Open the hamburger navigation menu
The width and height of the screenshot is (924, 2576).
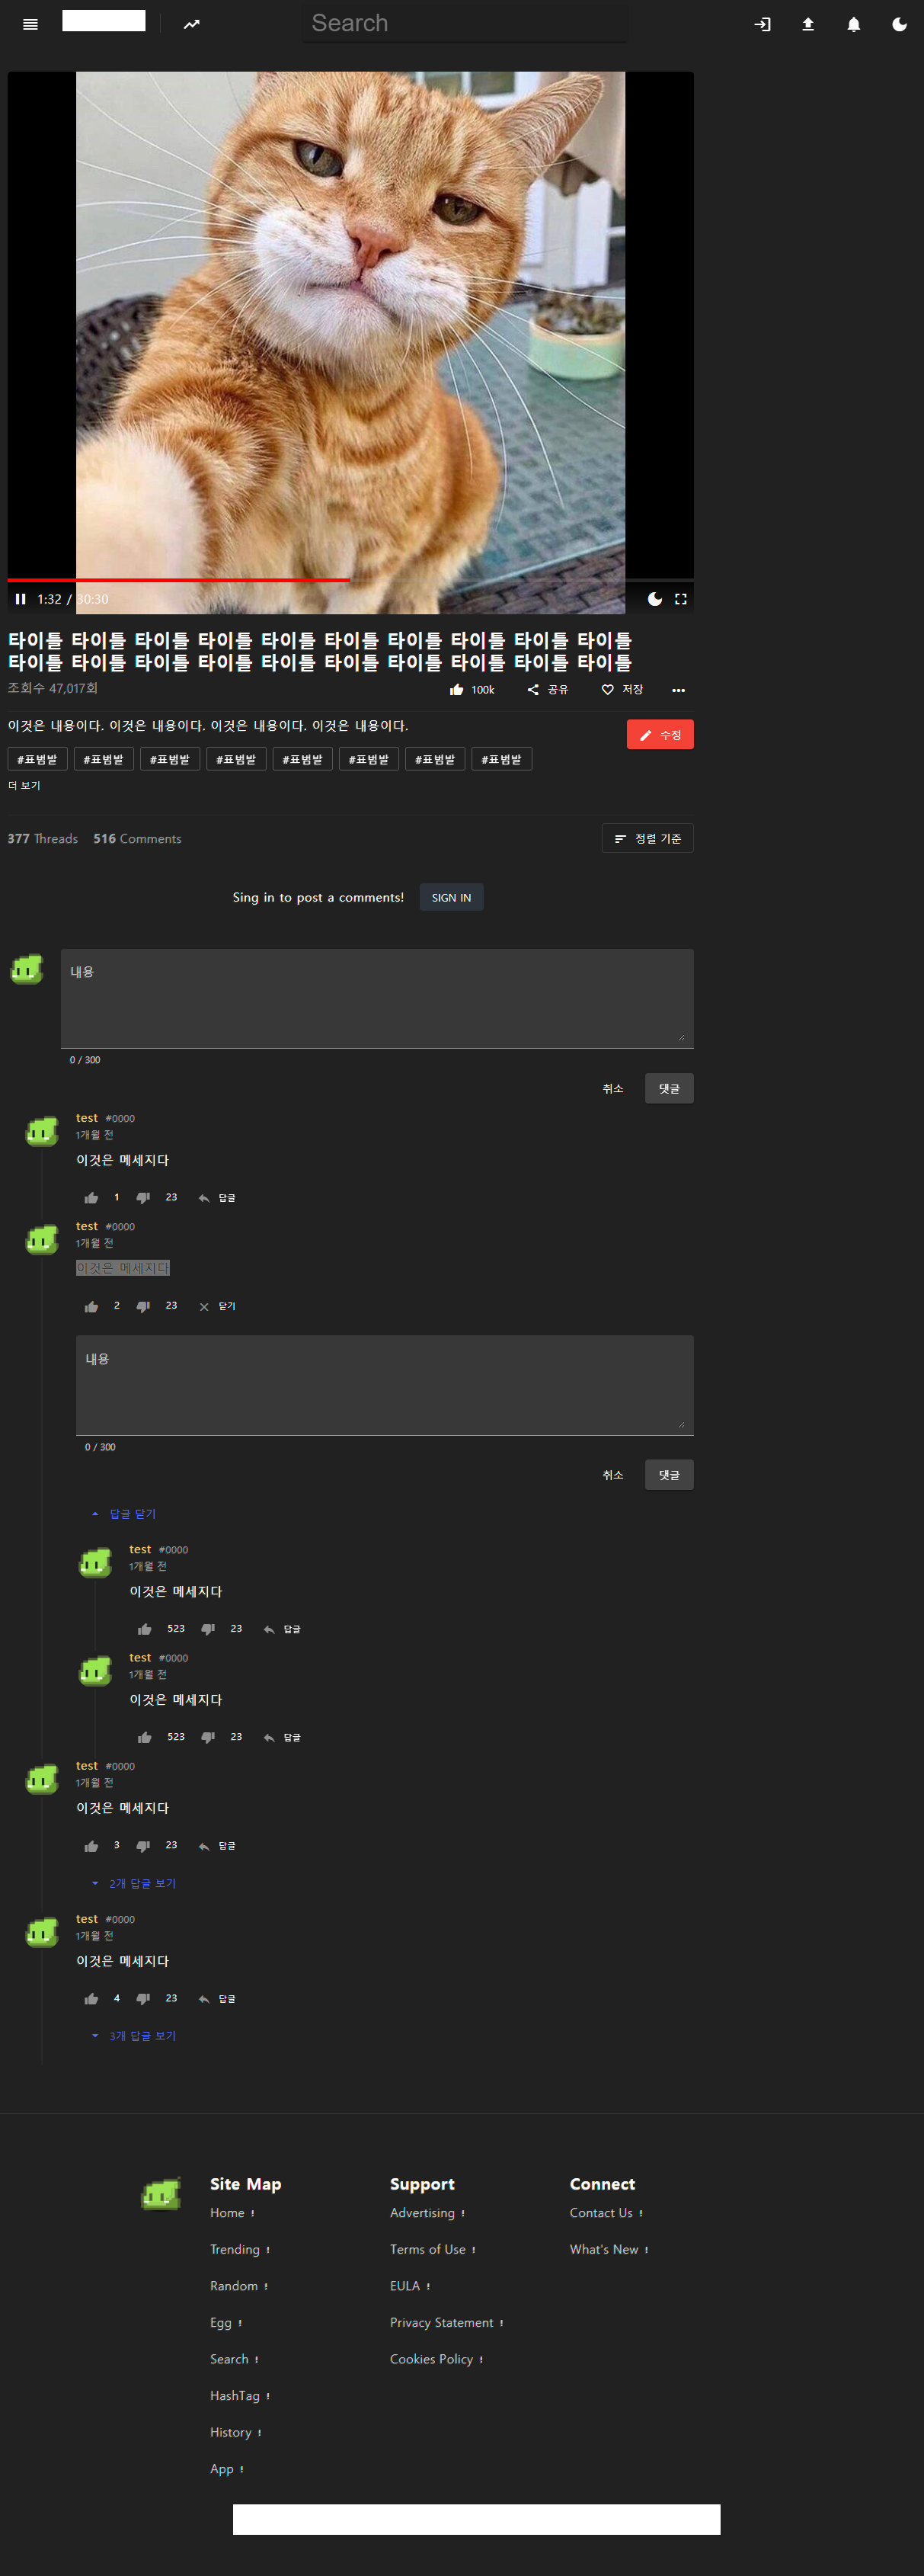pos(30,24)
